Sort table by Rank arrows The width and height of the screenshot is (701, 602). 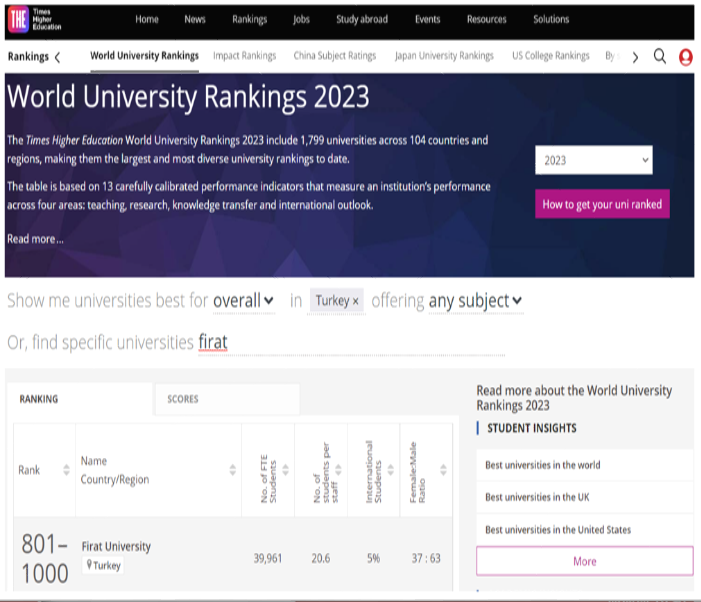[66, 470]
